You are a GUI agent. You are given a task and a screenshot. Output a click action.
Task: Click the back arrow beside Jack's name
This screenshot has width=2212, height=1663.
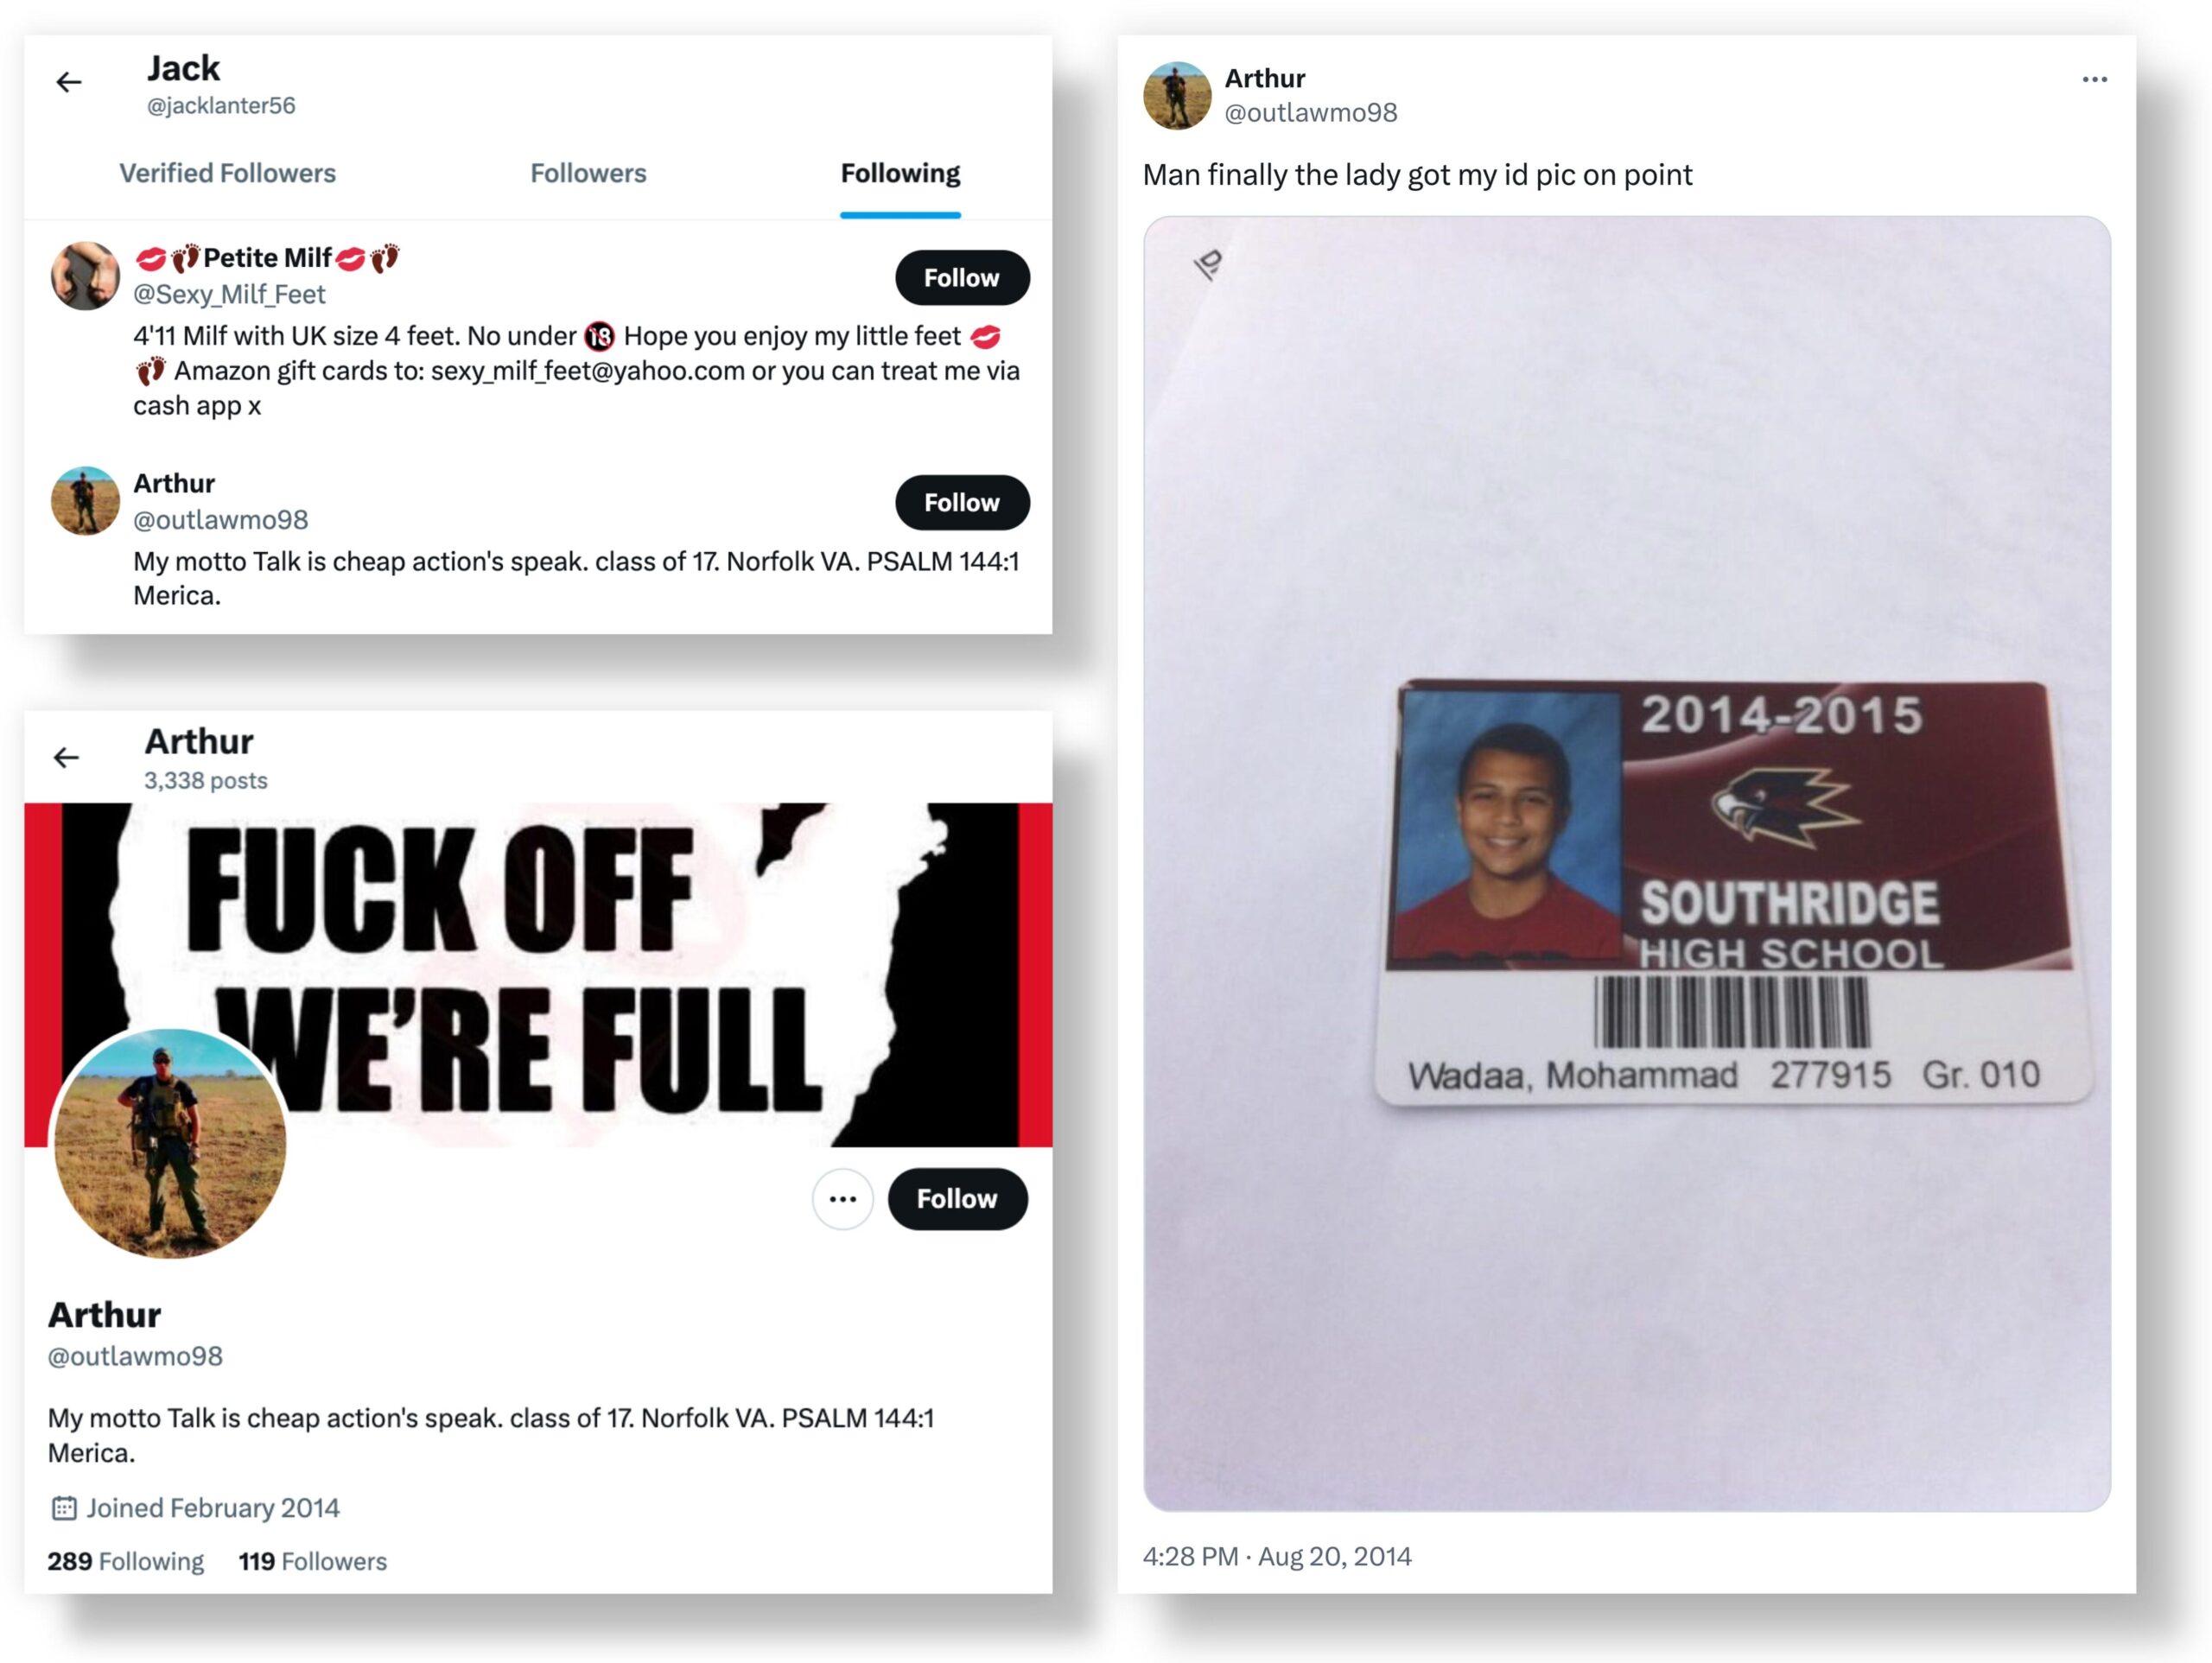[x=69, y=82]
